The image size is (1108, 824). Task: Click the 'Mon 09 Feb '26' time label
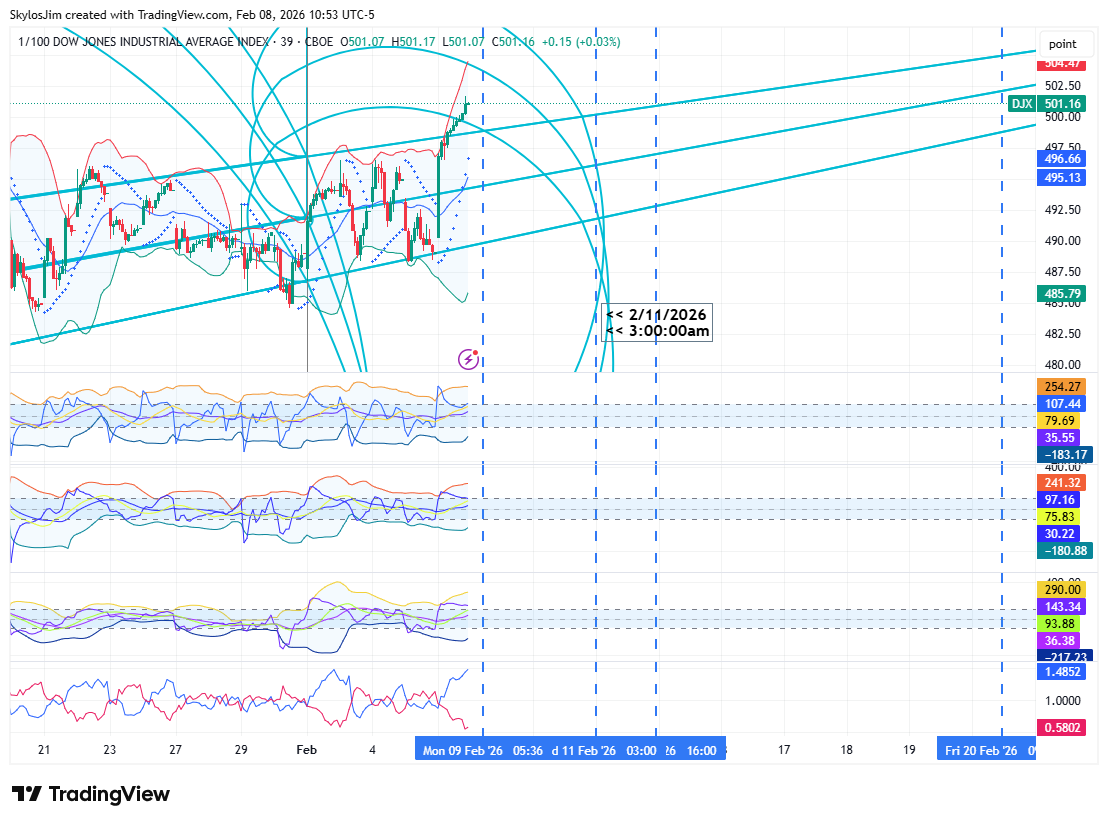(462, 751)
